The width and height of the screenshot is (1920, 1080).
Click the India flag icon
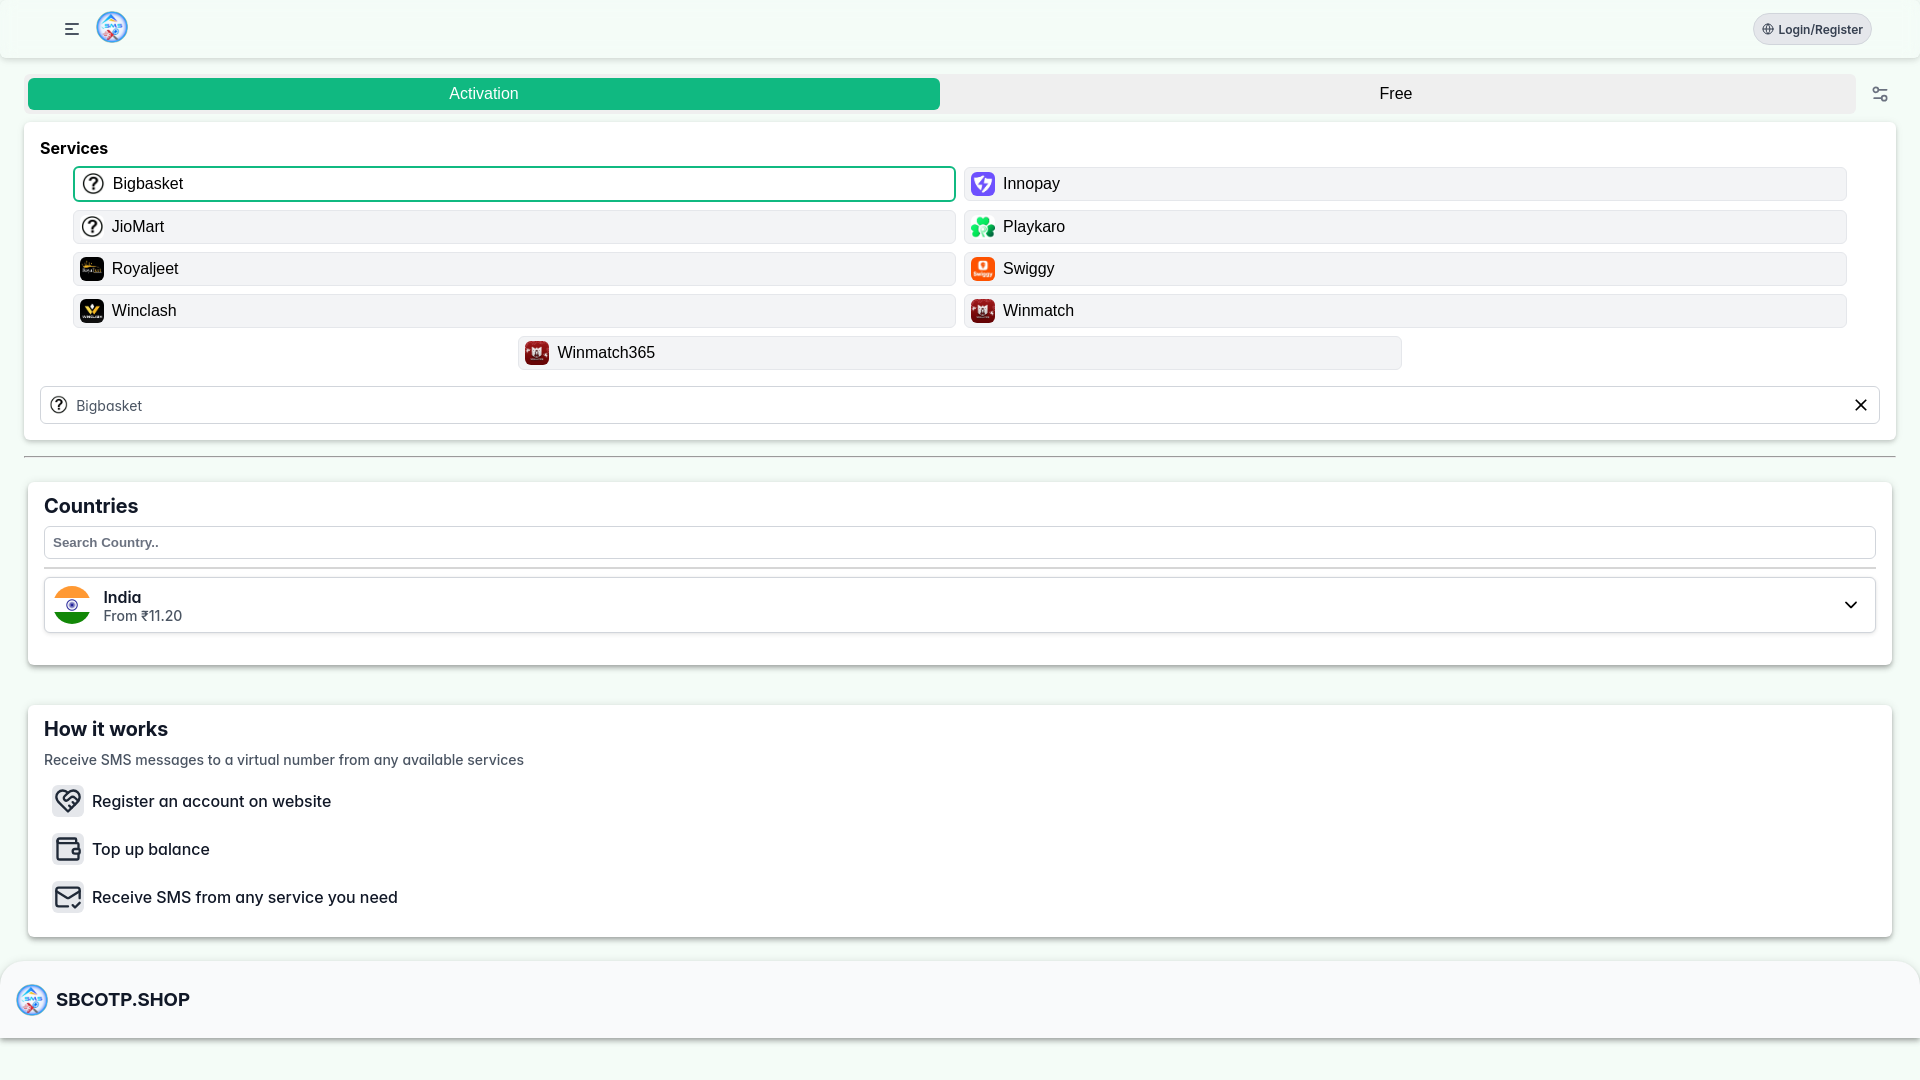(72, 605)
